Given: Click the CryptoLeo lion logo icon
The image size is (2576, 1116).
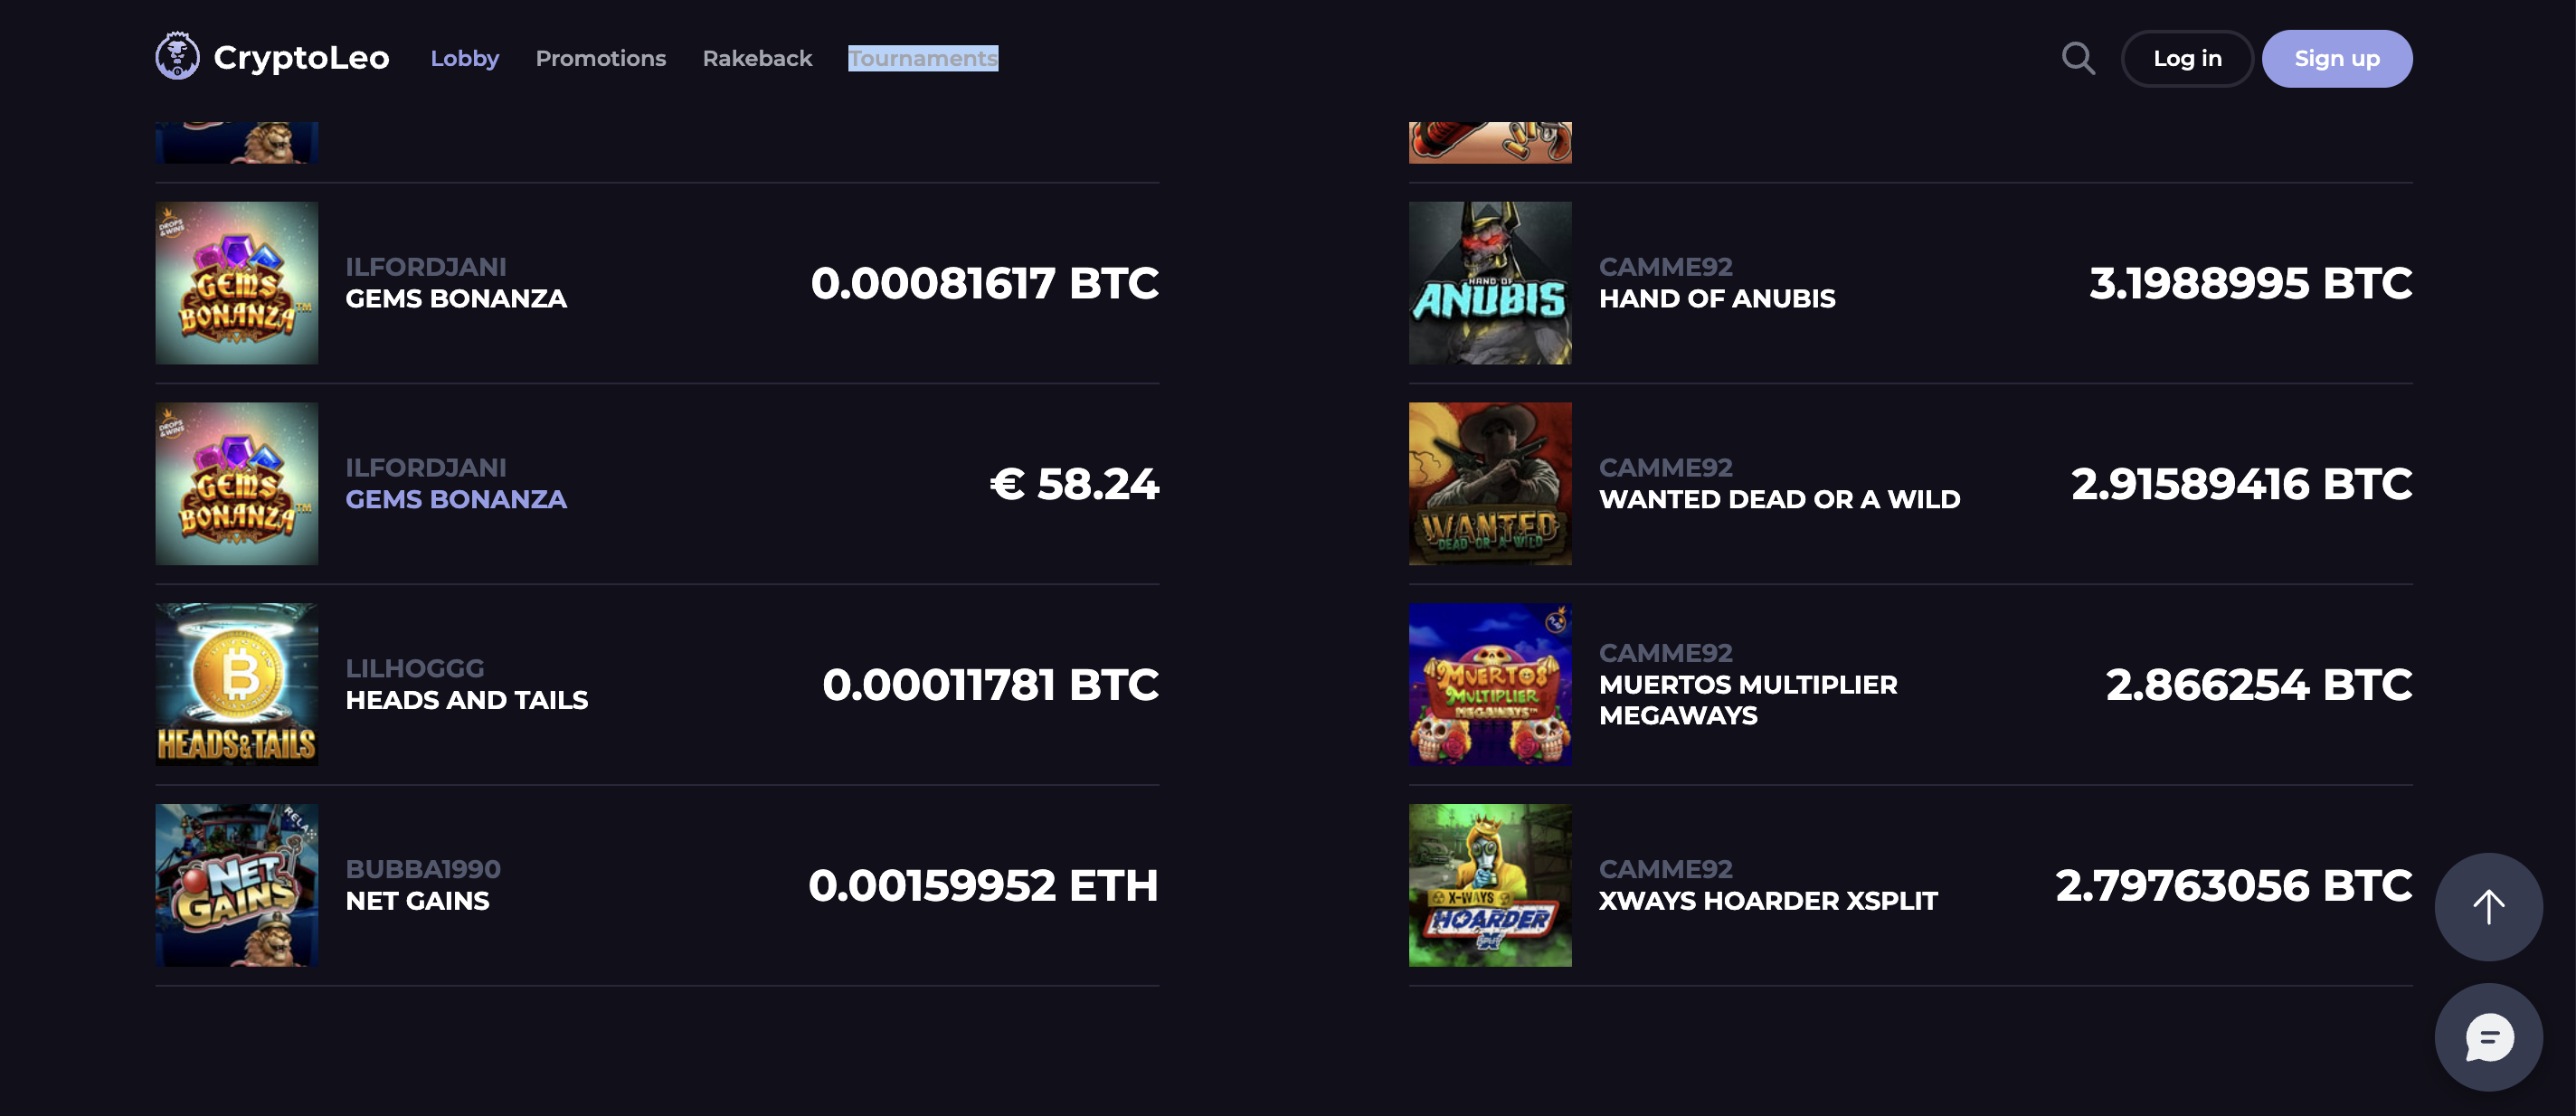Looking at the screenshot, I should (x=177, y=56).
